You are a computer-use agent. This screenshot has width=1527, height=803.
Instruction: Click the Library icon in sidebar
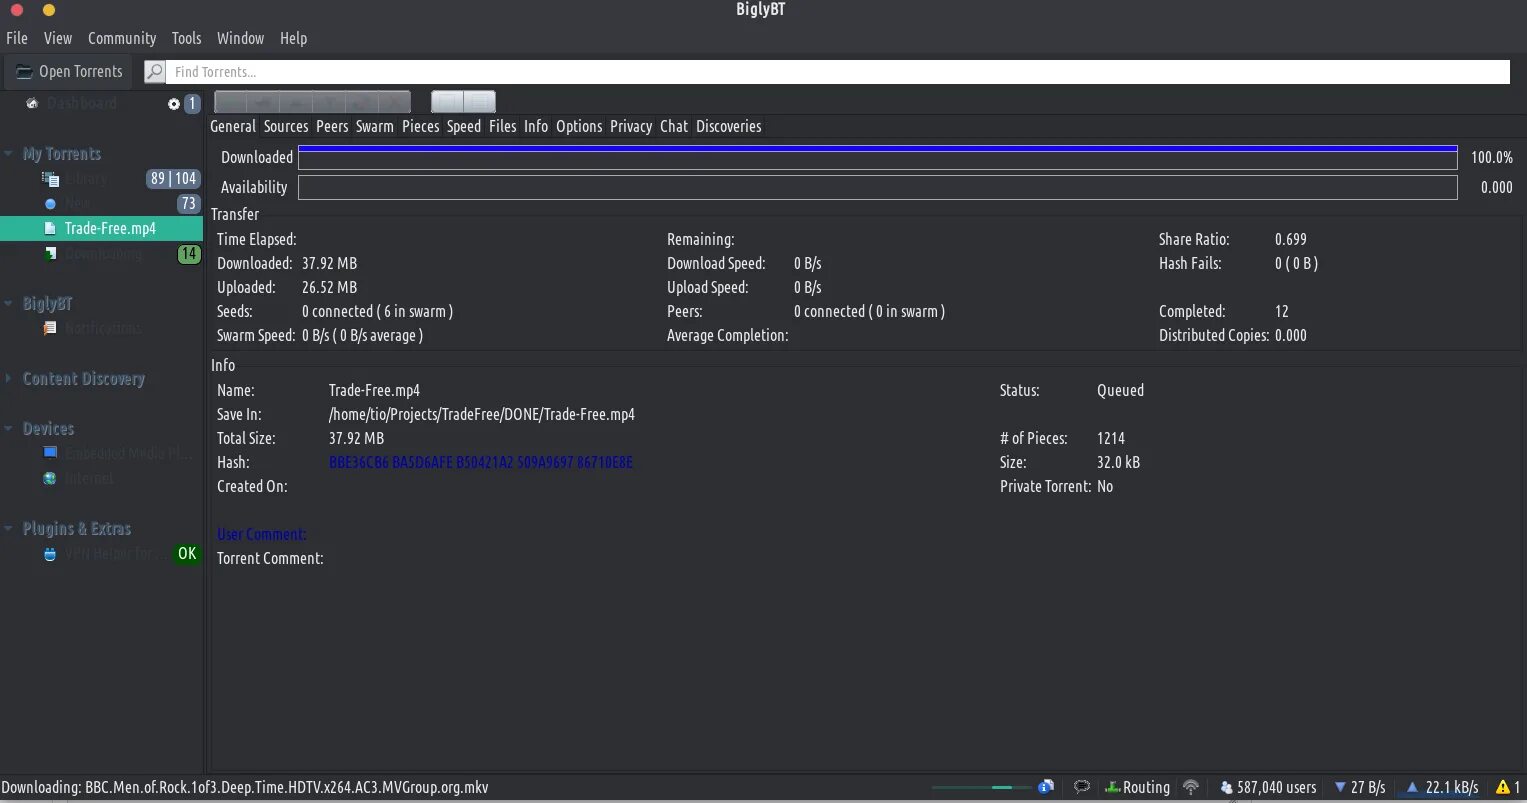50,179
